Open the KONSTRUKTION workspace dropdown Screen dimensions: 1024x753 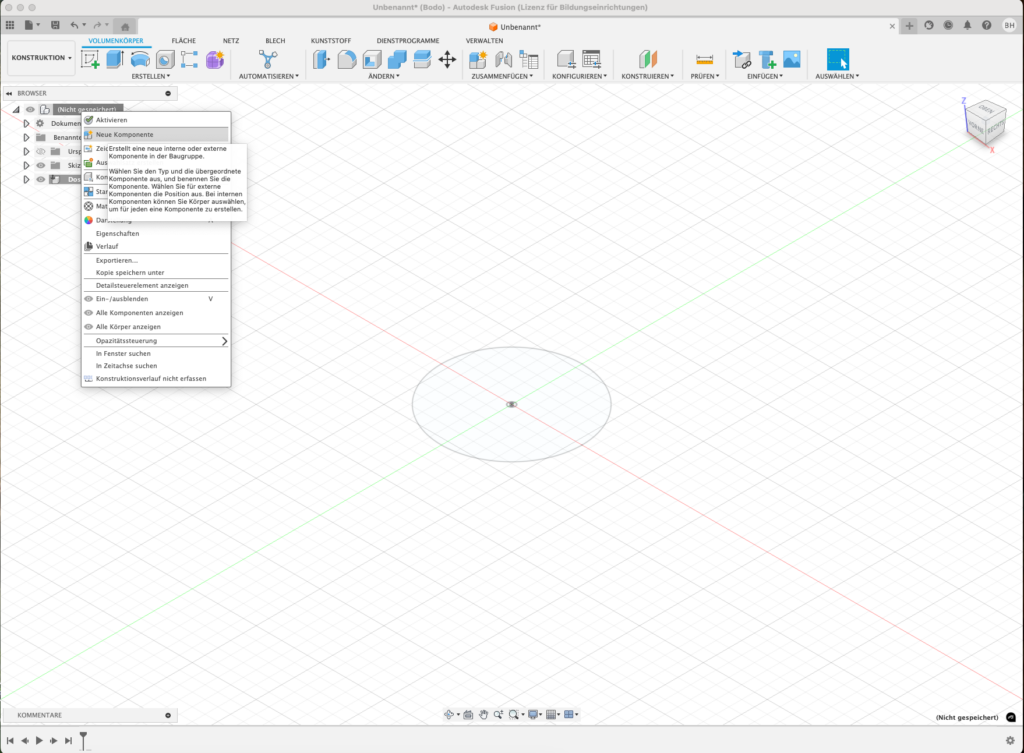(41, 58)
